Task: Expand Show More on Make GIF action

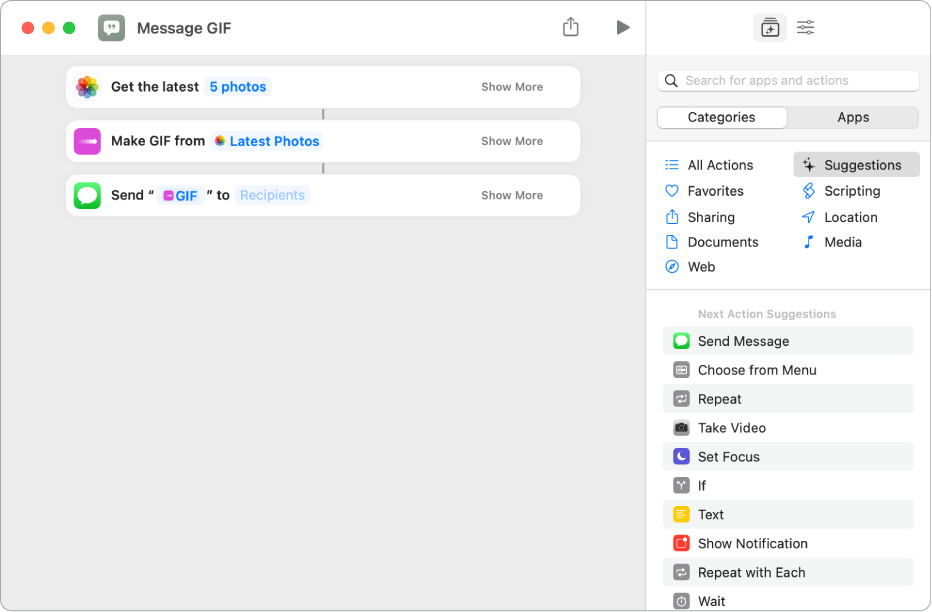Action: click(x=511, y=141)
